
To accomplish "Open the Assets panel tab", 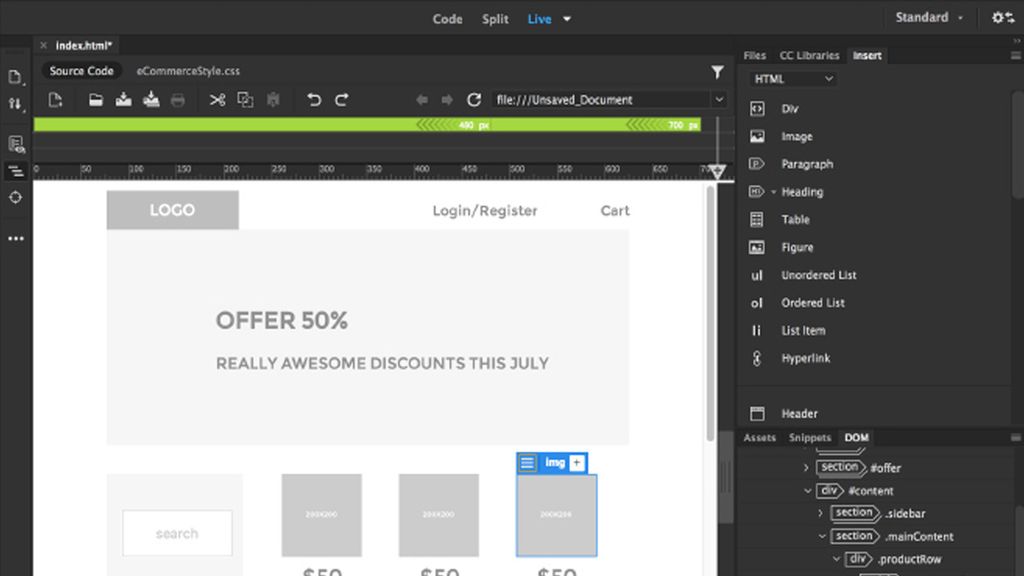I will pyautogui.click(x=759, y=437).
